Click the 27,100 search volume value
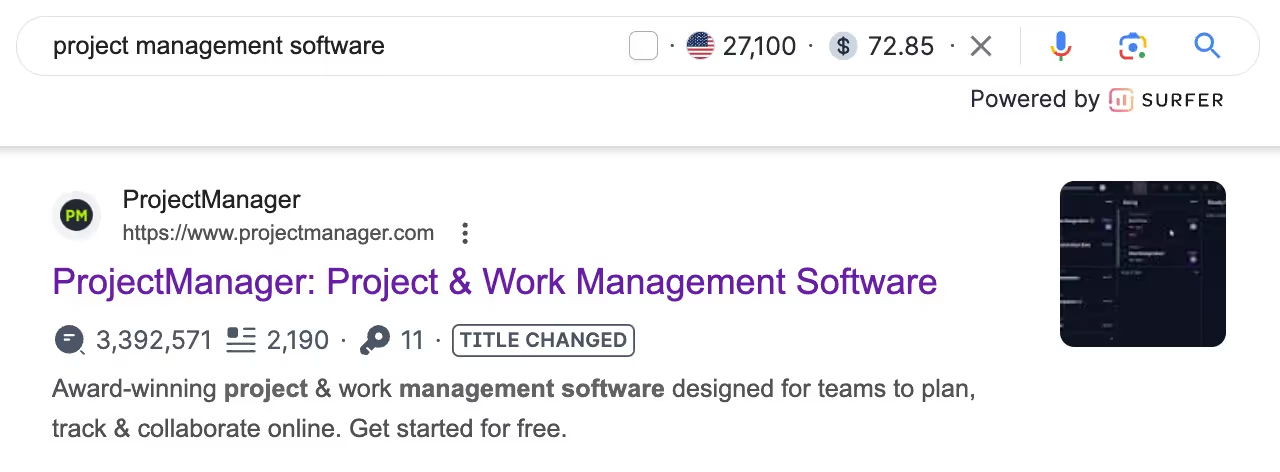Image resolution: width=1280 pixels, height=472 pixels. click(759, 46)
